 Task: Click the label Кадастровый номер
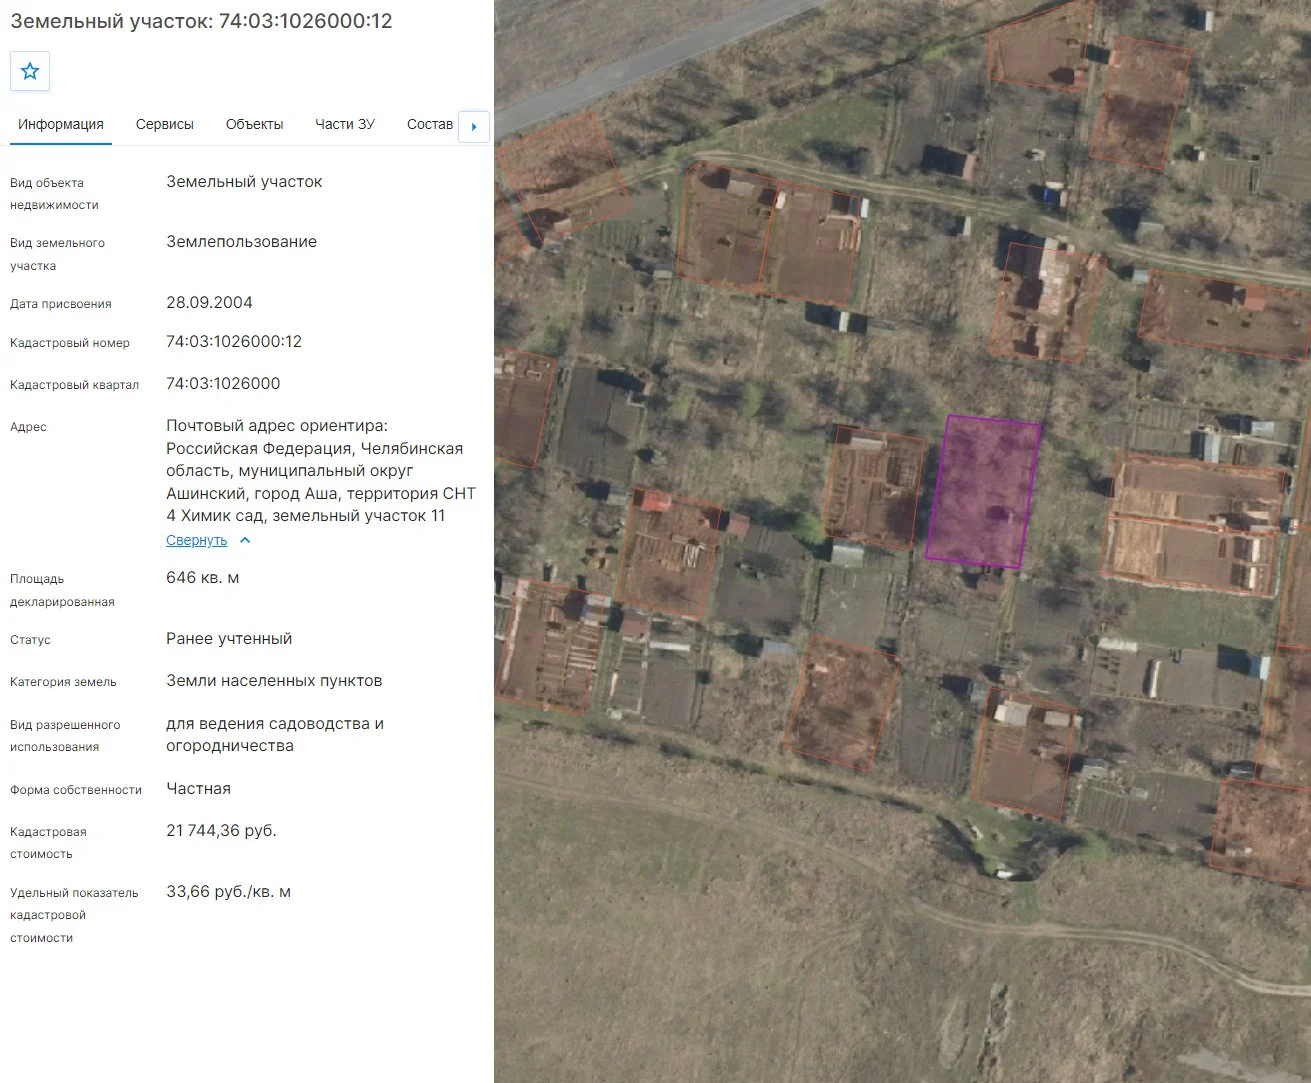pyautogui.click(x=70, y=343)
